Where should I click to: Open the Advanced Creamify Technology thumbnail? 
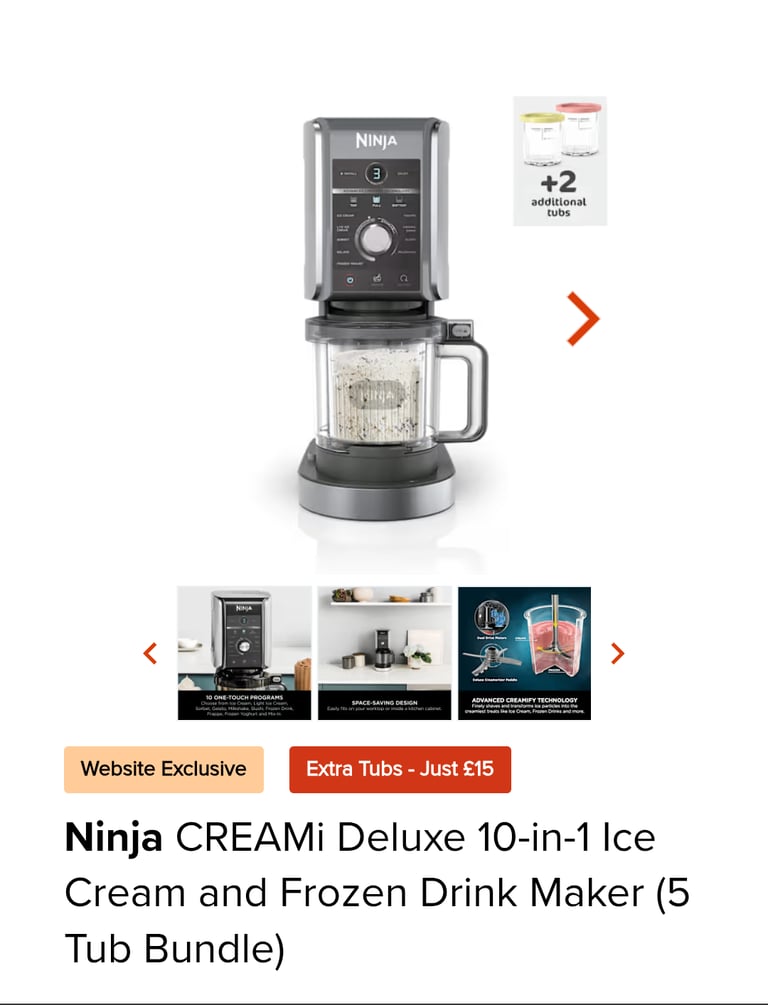524,653
